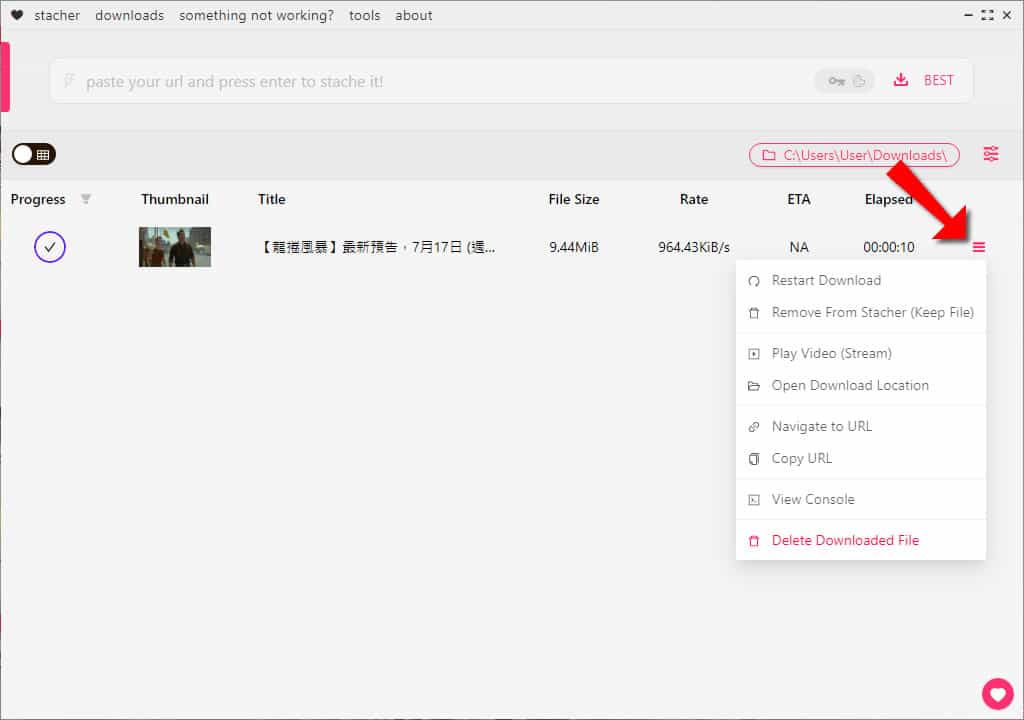Viewport: 1024px width, 720px height.
Task: Choose Copy URL
Action: (x=861, y=459)
